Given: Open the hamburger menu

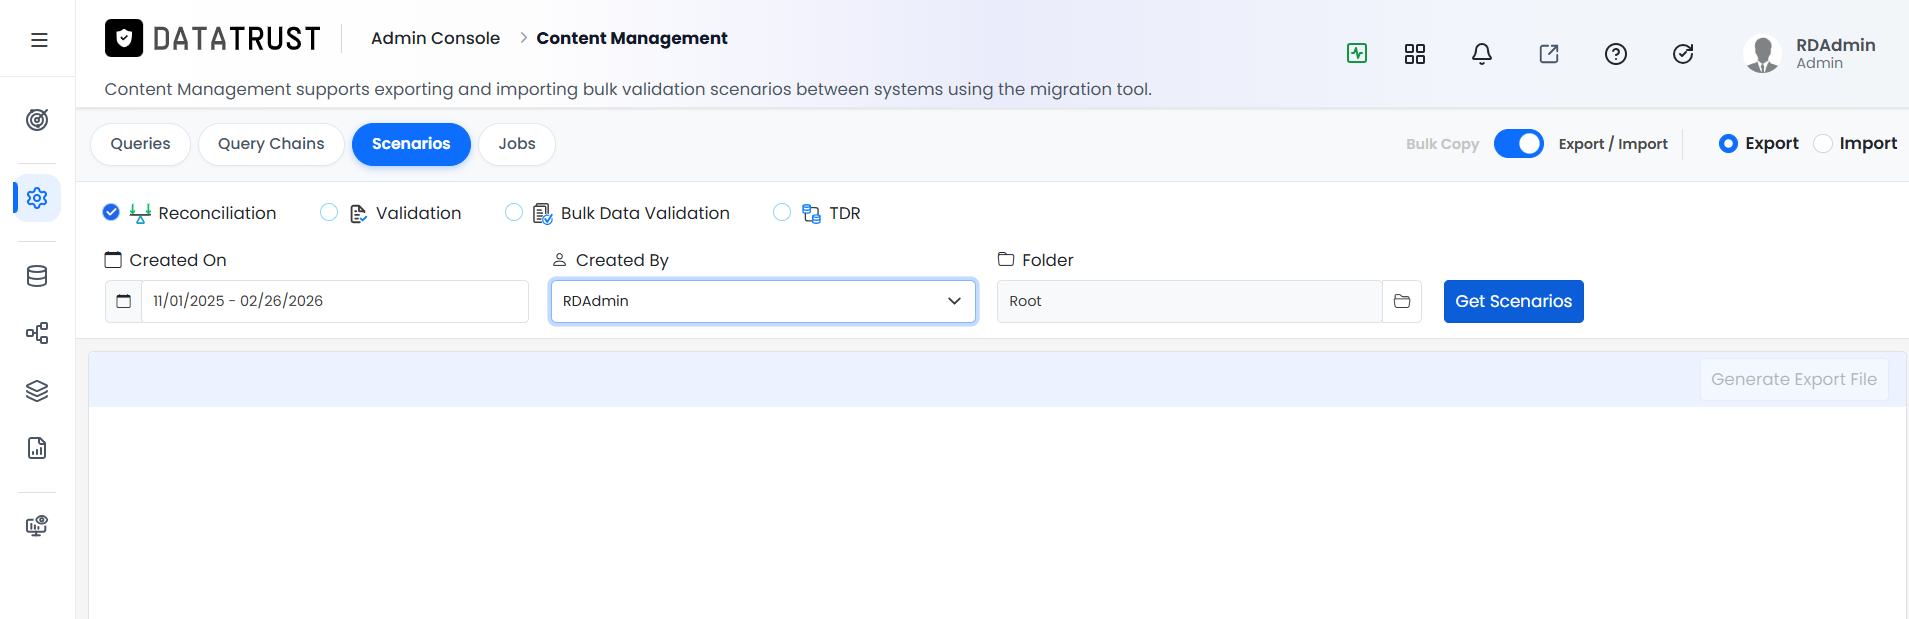Looking at the screenshot, I should (39, 40).
